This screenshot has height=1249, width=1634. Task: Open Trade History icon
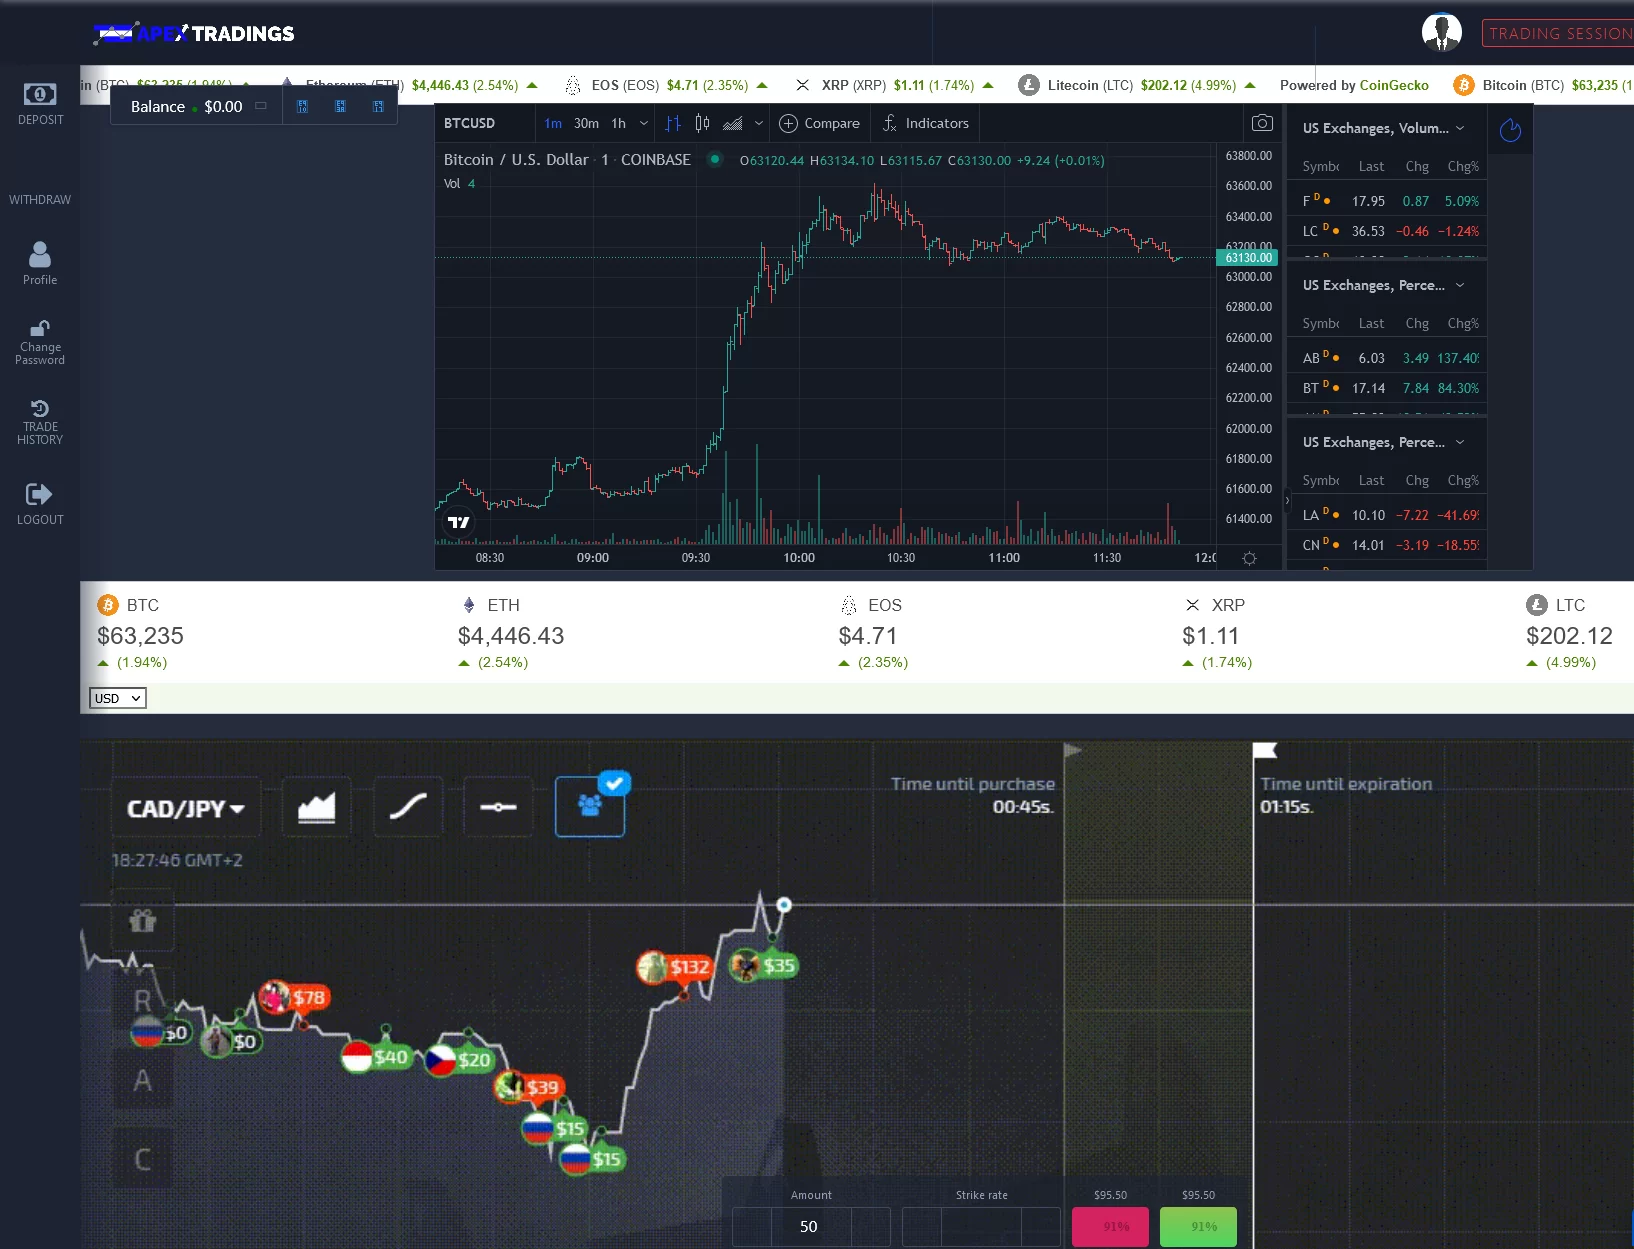tap(40, 408)
